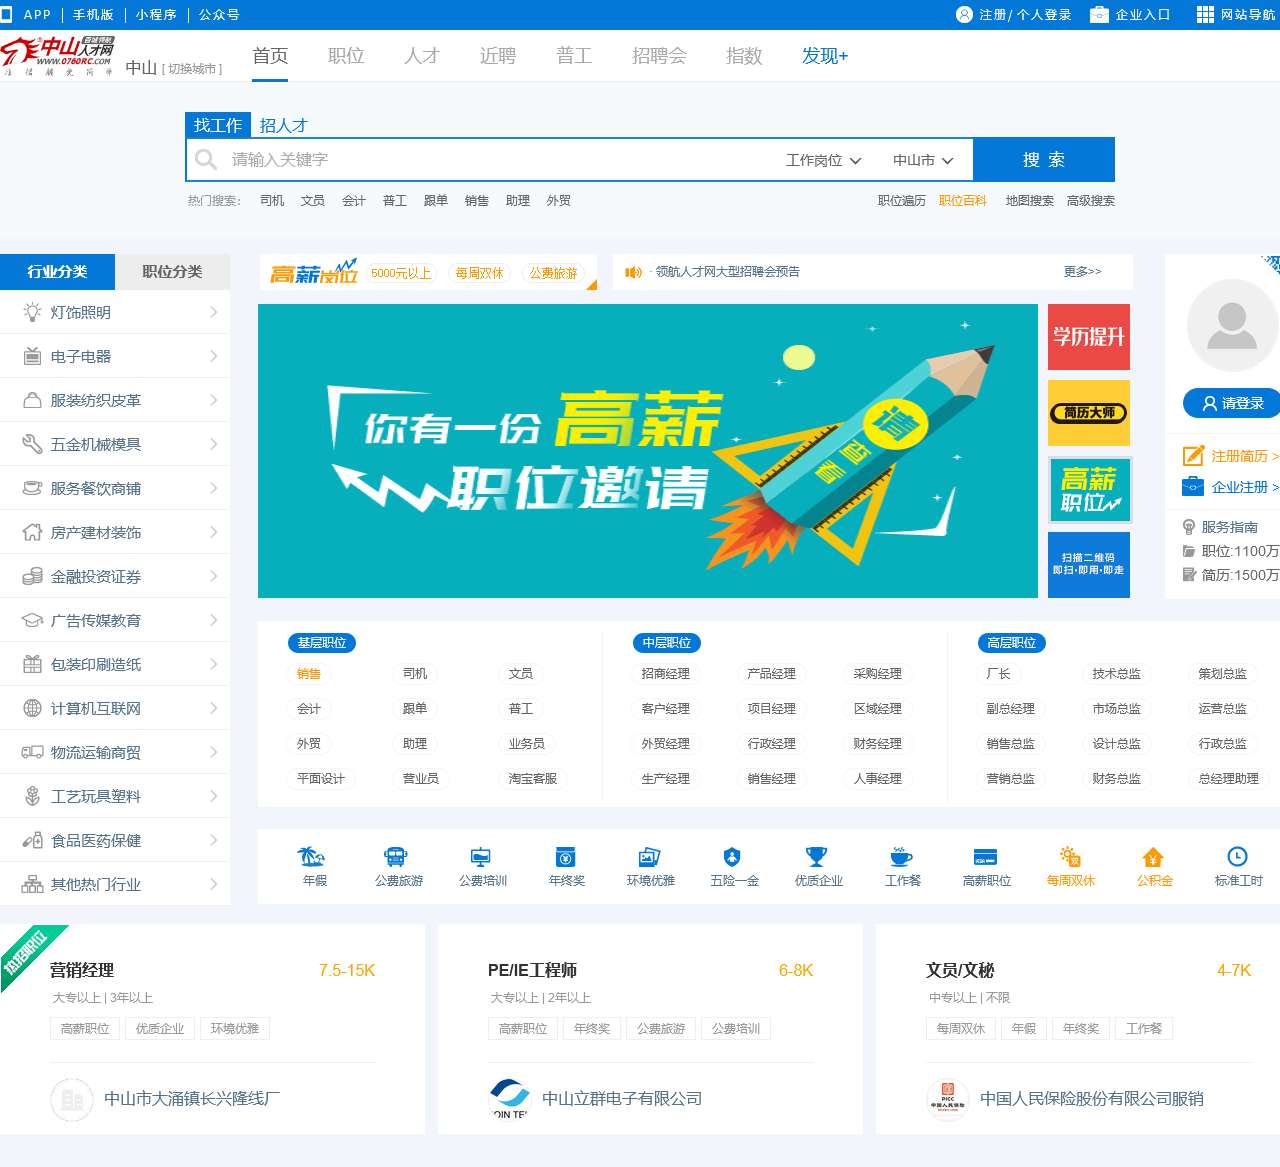Click the 年终奖 medal icon
Screen dimensions: 1280x1167
point(565,857)
